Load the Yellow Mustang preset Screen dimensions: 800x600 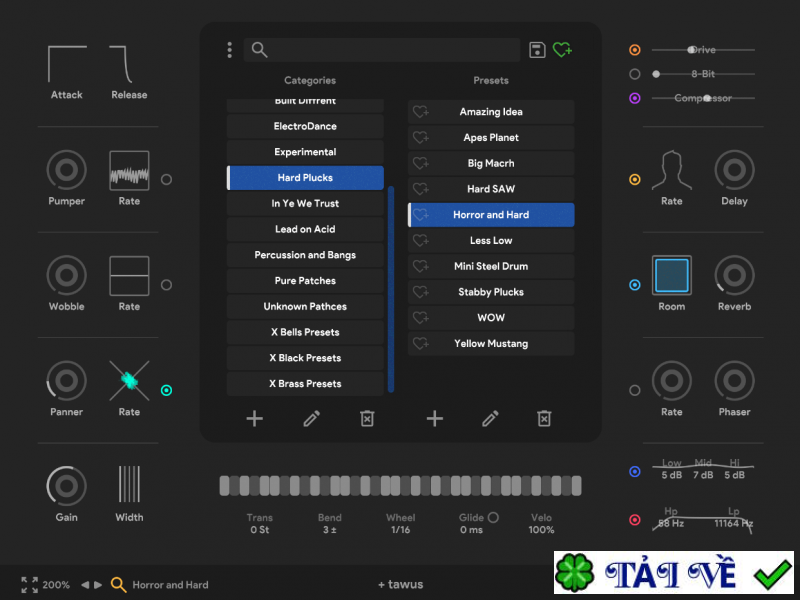point(491,343)
